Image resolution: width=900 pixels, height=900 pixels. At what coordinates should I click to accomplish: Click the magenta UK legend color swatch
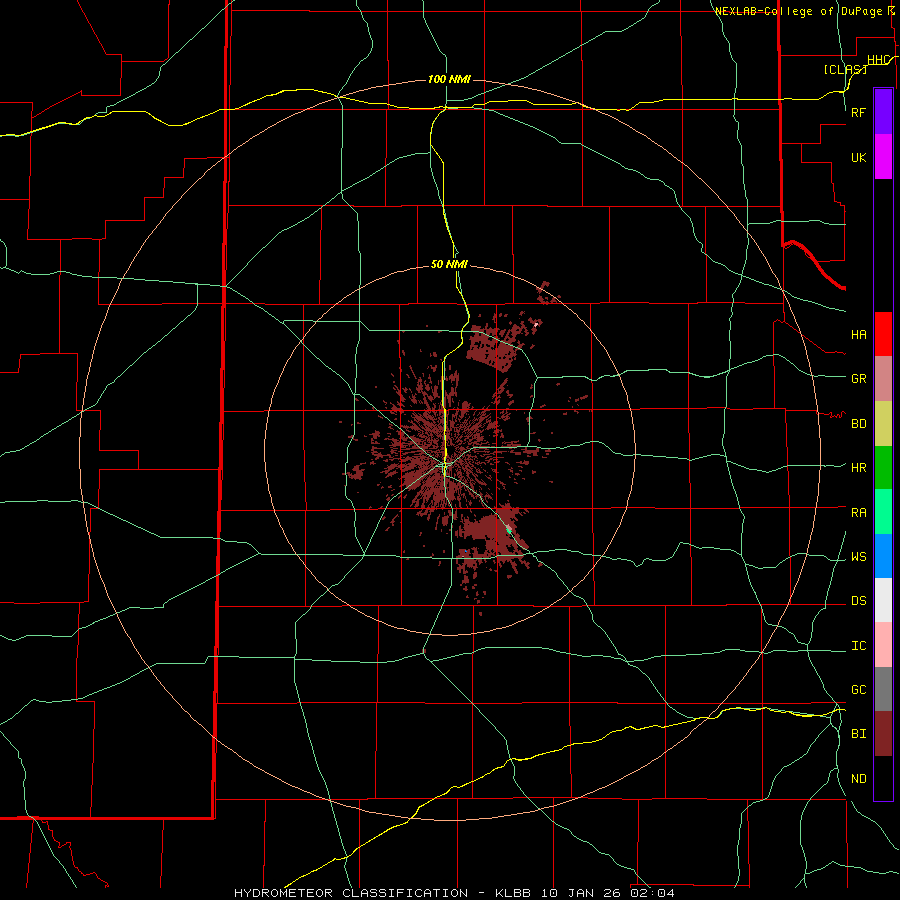(883, 157)
